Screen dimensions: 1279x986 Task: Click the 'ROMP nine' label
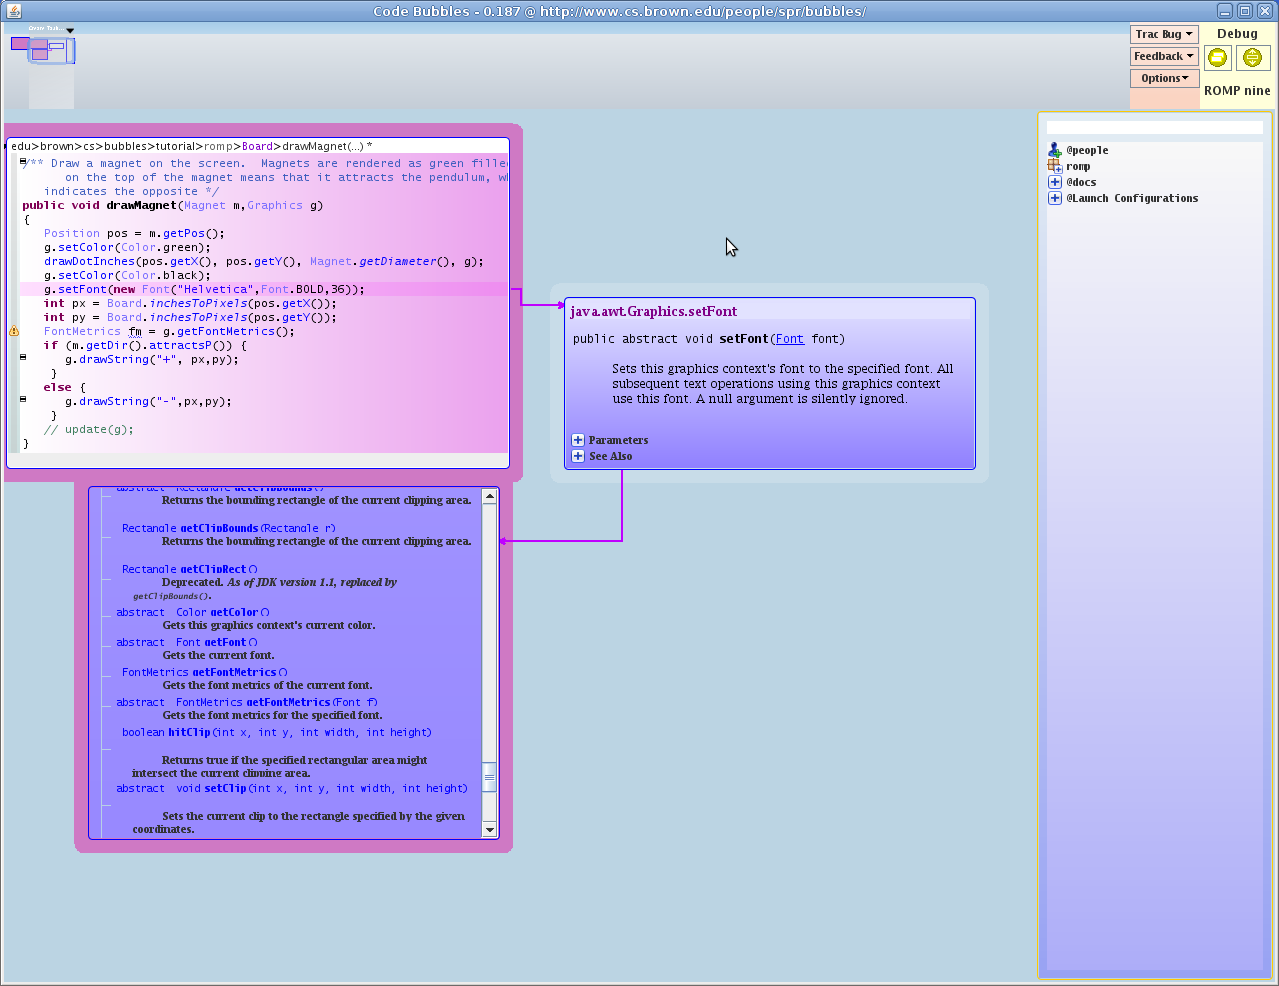tap(1237, 90)
